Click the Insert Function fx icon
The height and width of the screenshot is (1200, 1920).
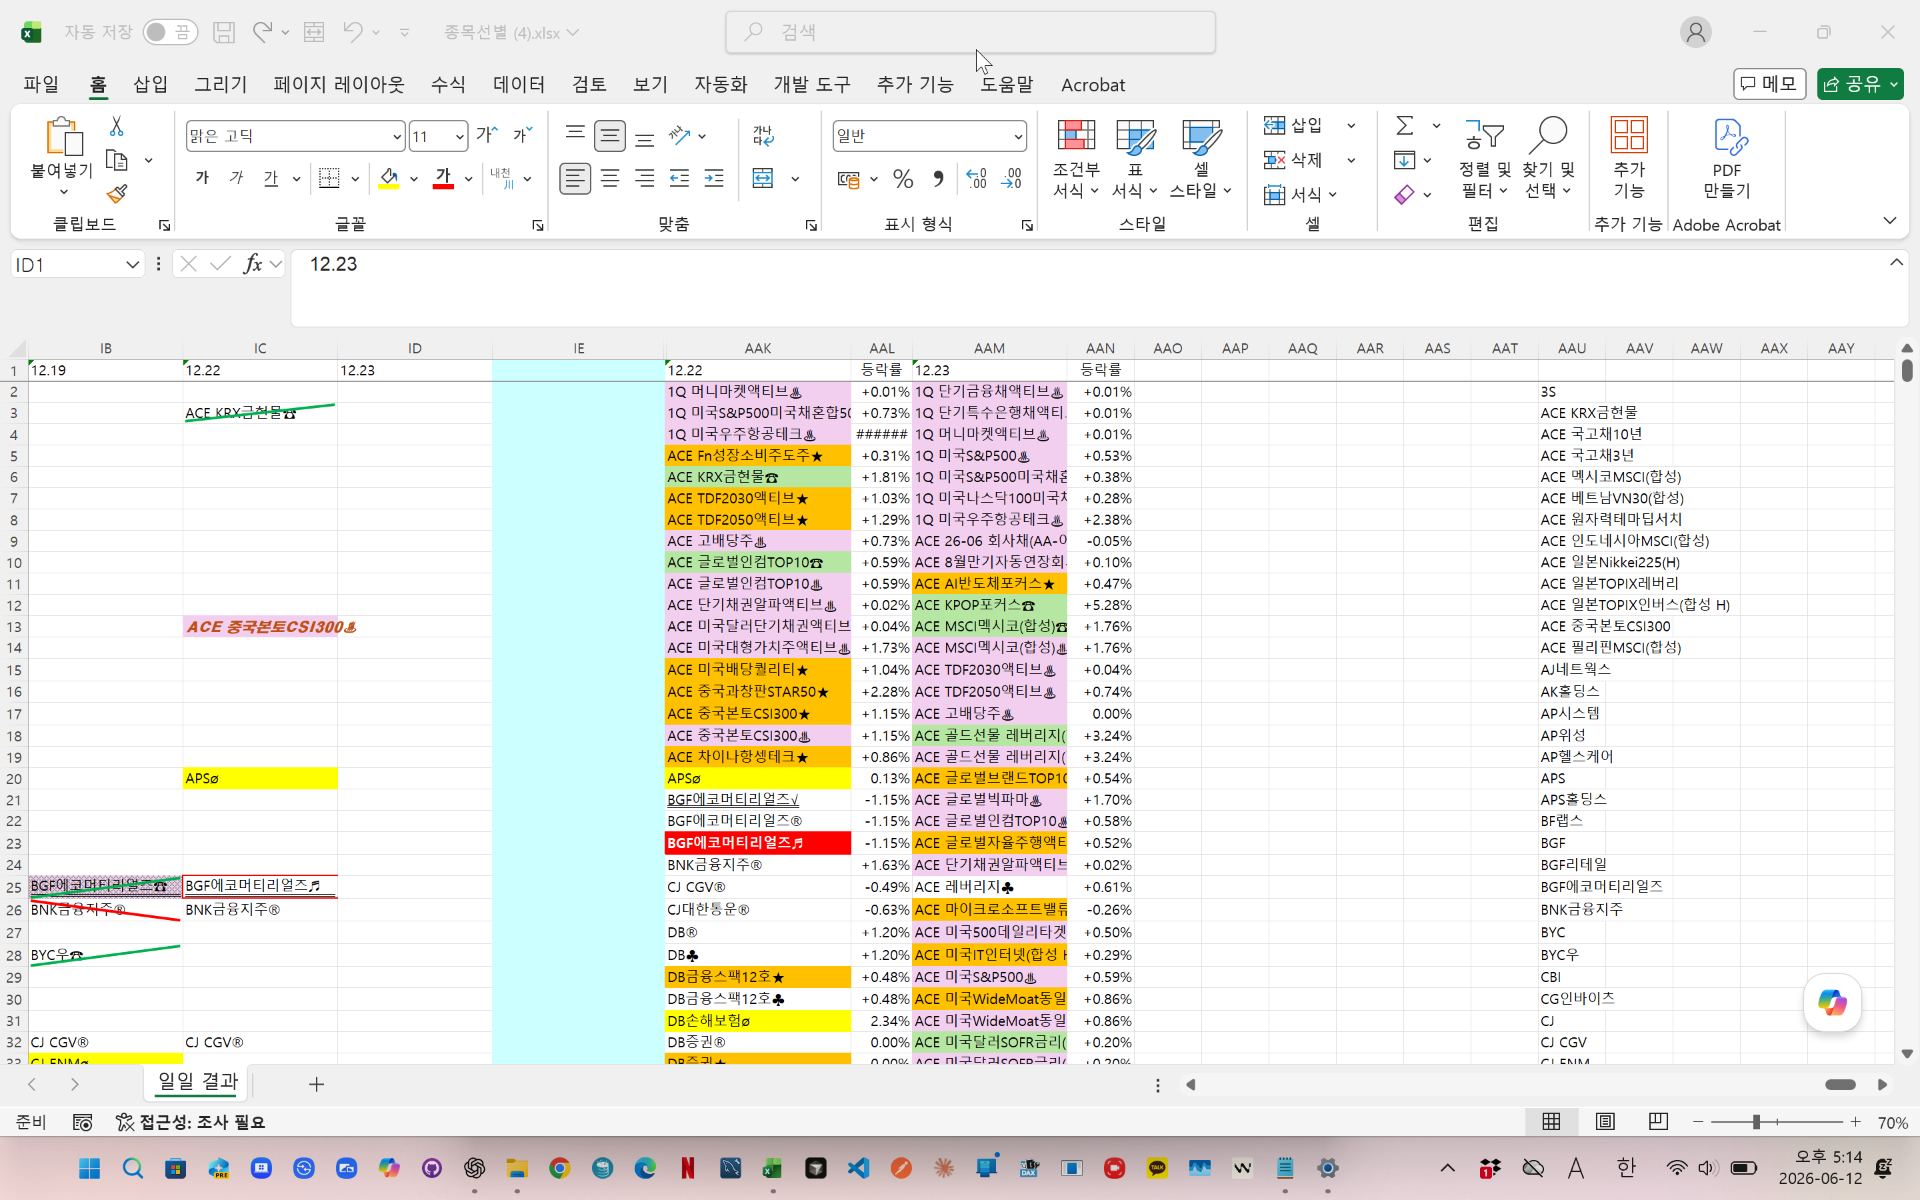(253, 264)
